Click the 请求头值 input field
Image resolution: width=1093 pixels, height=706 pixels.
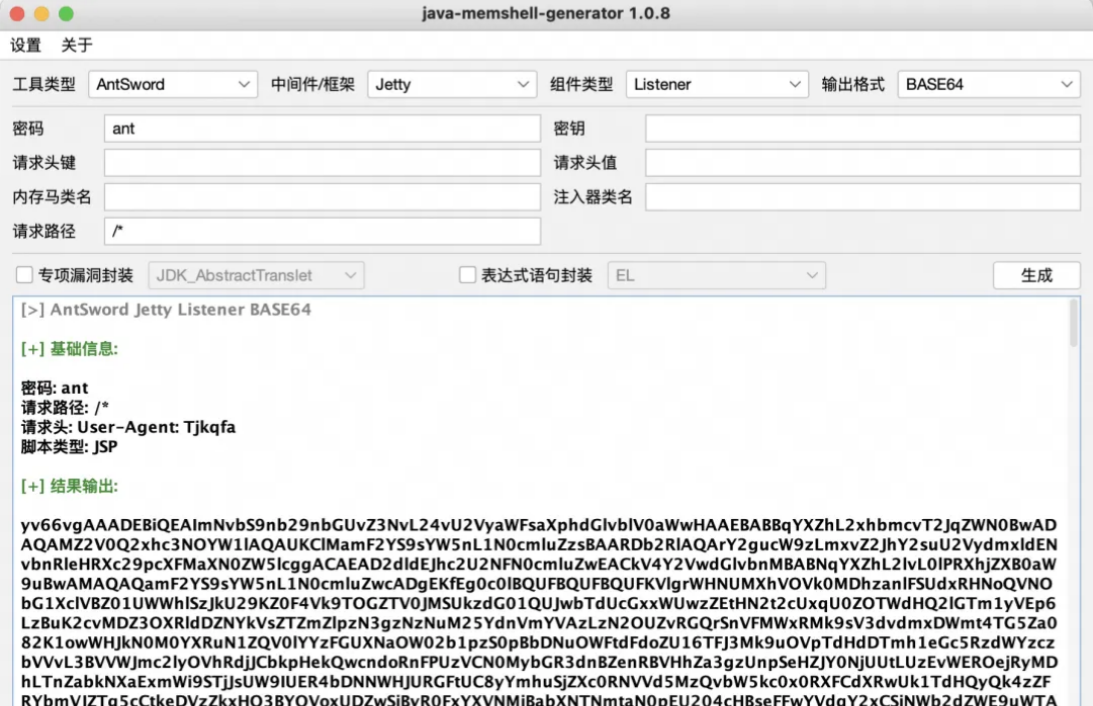click(863, 162)
